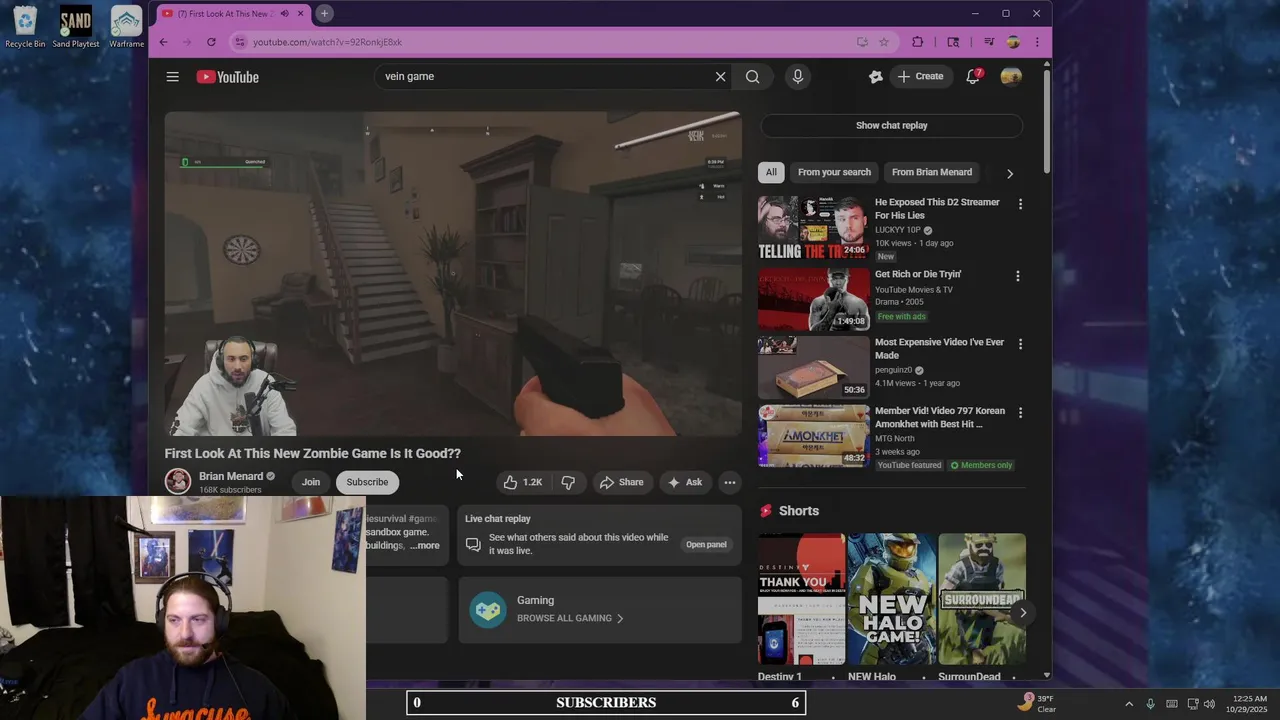
Task: Open the notifications bell
Action: (973, 76)
